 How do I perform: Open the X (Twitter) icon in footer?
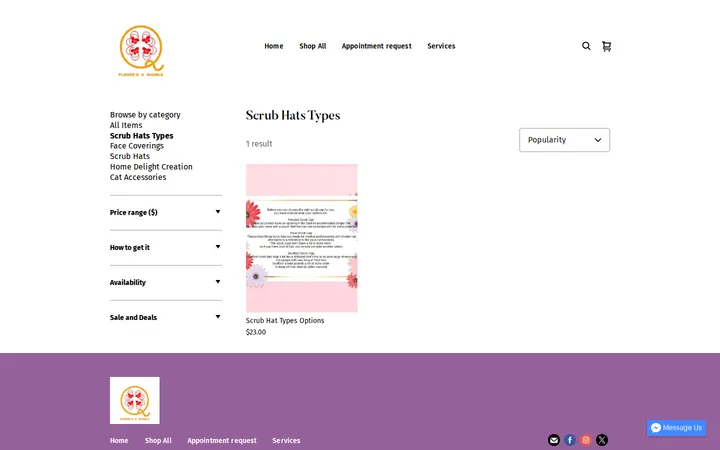pyautogui.click(x=602, y=440)
